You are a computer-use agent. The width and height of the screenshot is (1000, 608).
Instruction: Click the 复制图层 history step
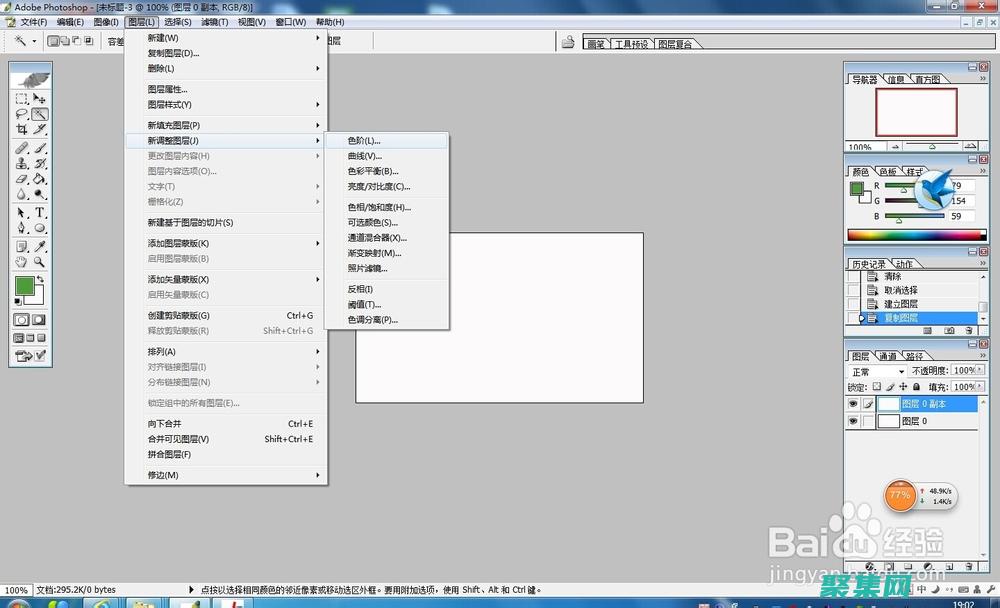click(x=900, y=318)
